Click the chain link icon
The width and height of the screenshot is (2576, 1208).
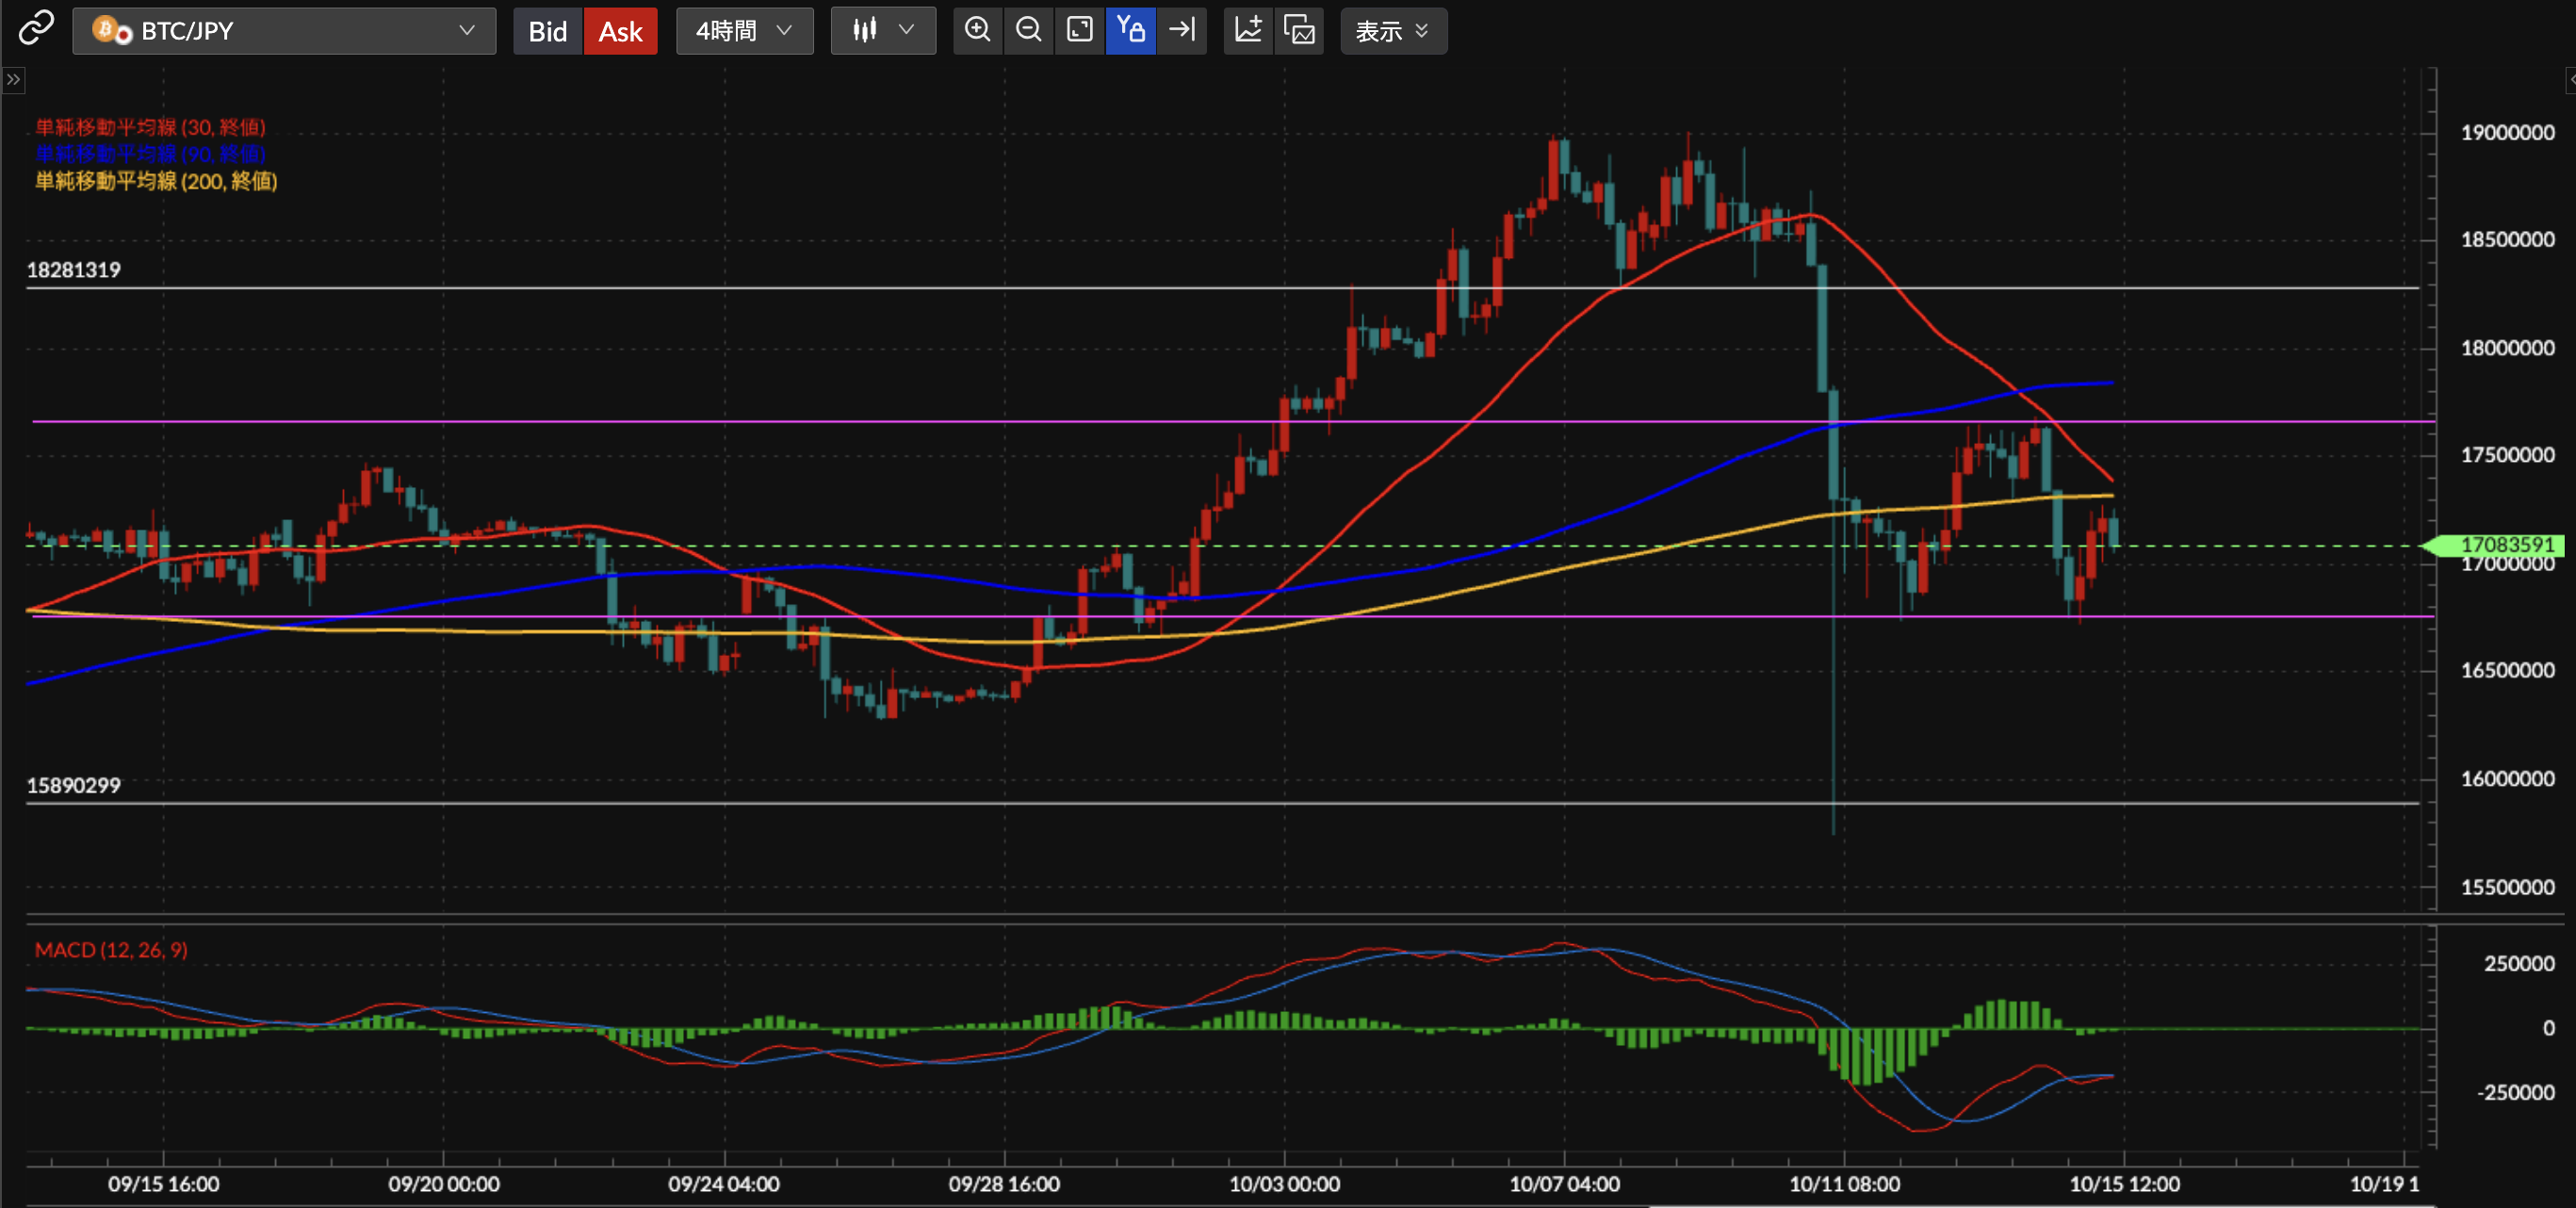click(36, 28)
